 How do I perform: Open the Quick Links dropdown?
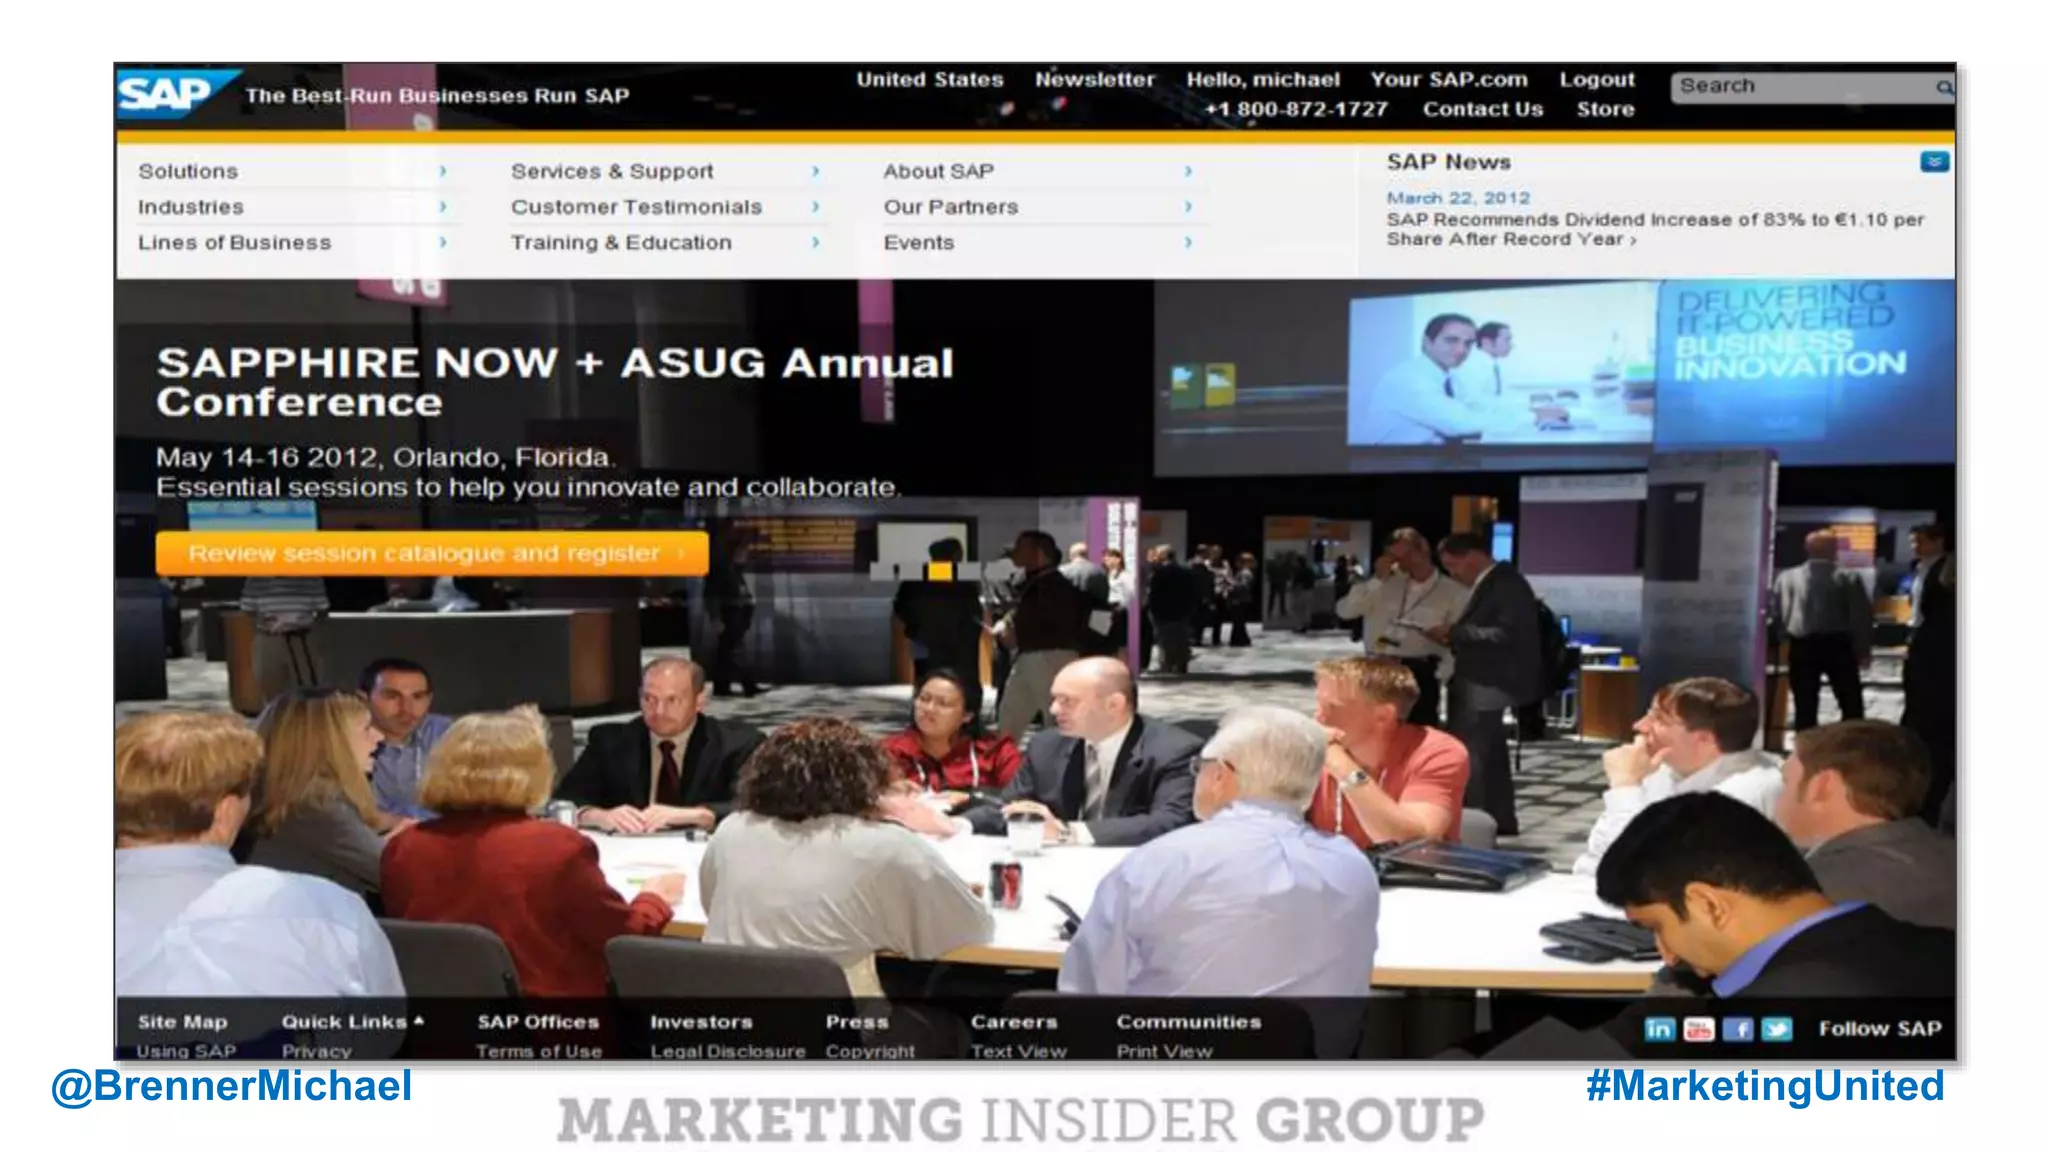pyautogui.click(x=352, y=1022)
